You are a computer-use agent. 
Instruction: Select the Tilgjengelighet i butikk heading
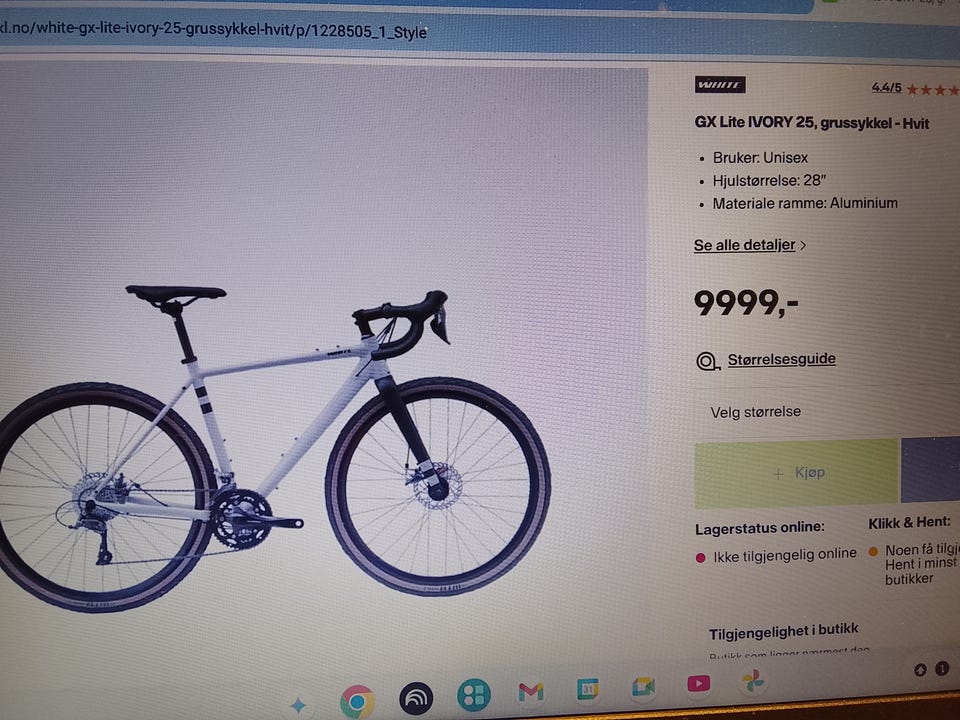pos(783,631)
